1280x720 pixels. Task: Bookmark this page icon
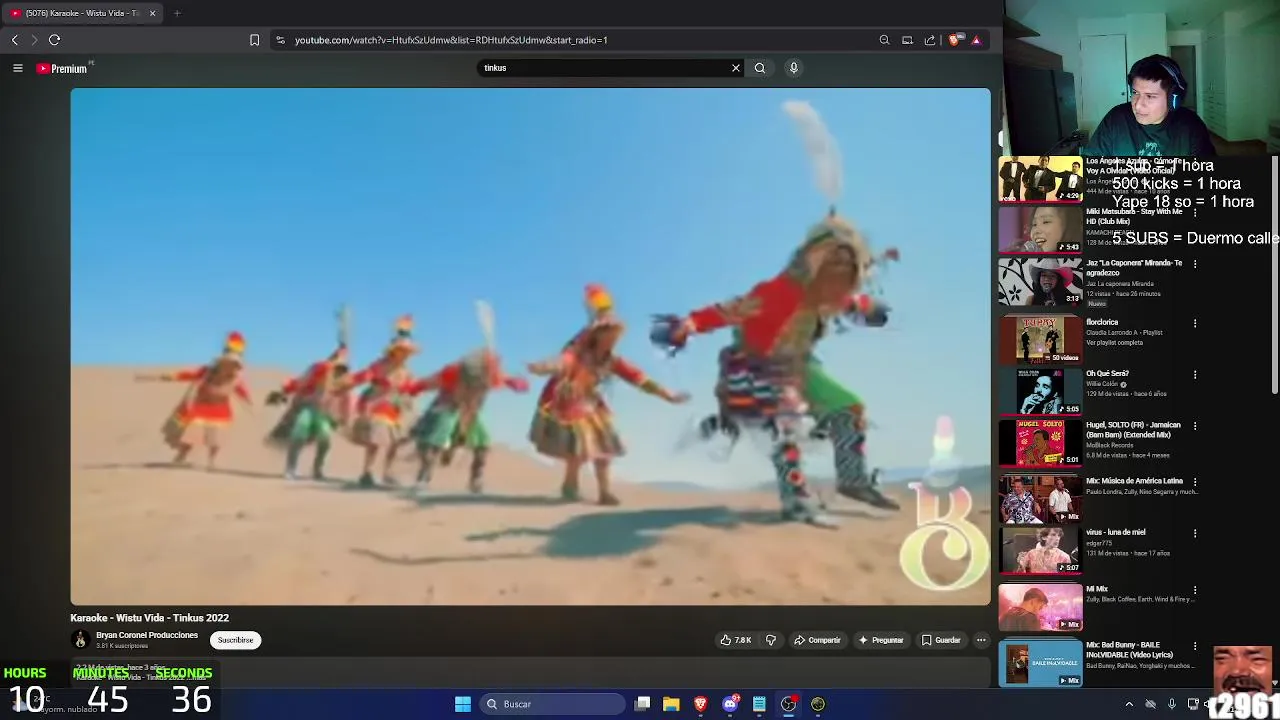(254, 40)
